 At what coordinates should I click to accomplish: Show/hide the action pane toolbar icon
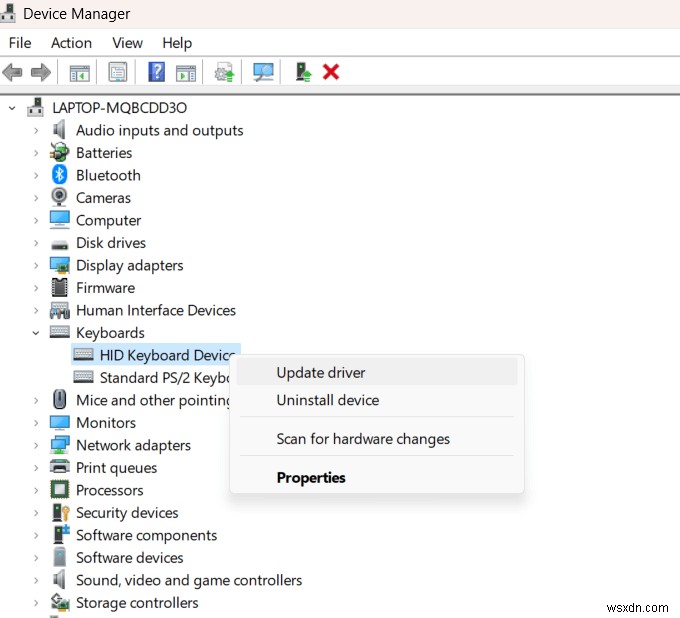(x=186, y=72)
